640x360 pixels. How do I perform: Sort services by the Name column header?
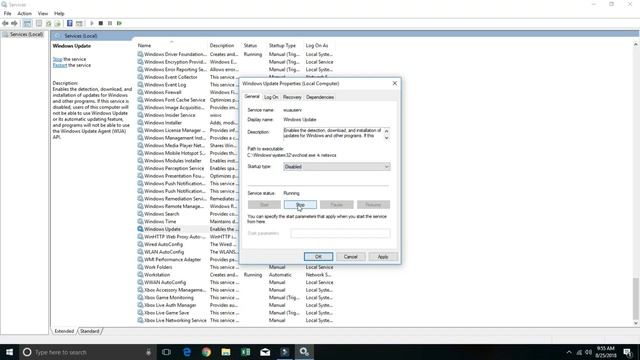[x=144, y=45]
